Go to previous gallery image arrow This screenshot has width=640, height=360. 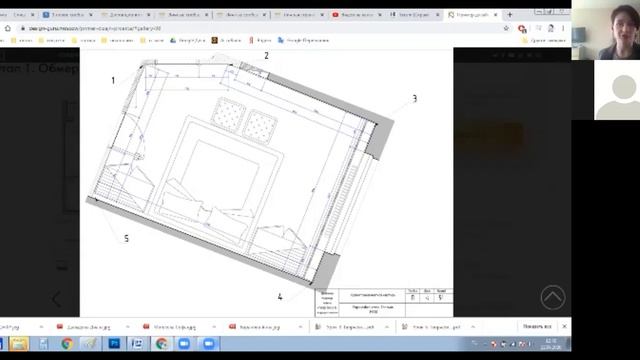click(56, 299)
